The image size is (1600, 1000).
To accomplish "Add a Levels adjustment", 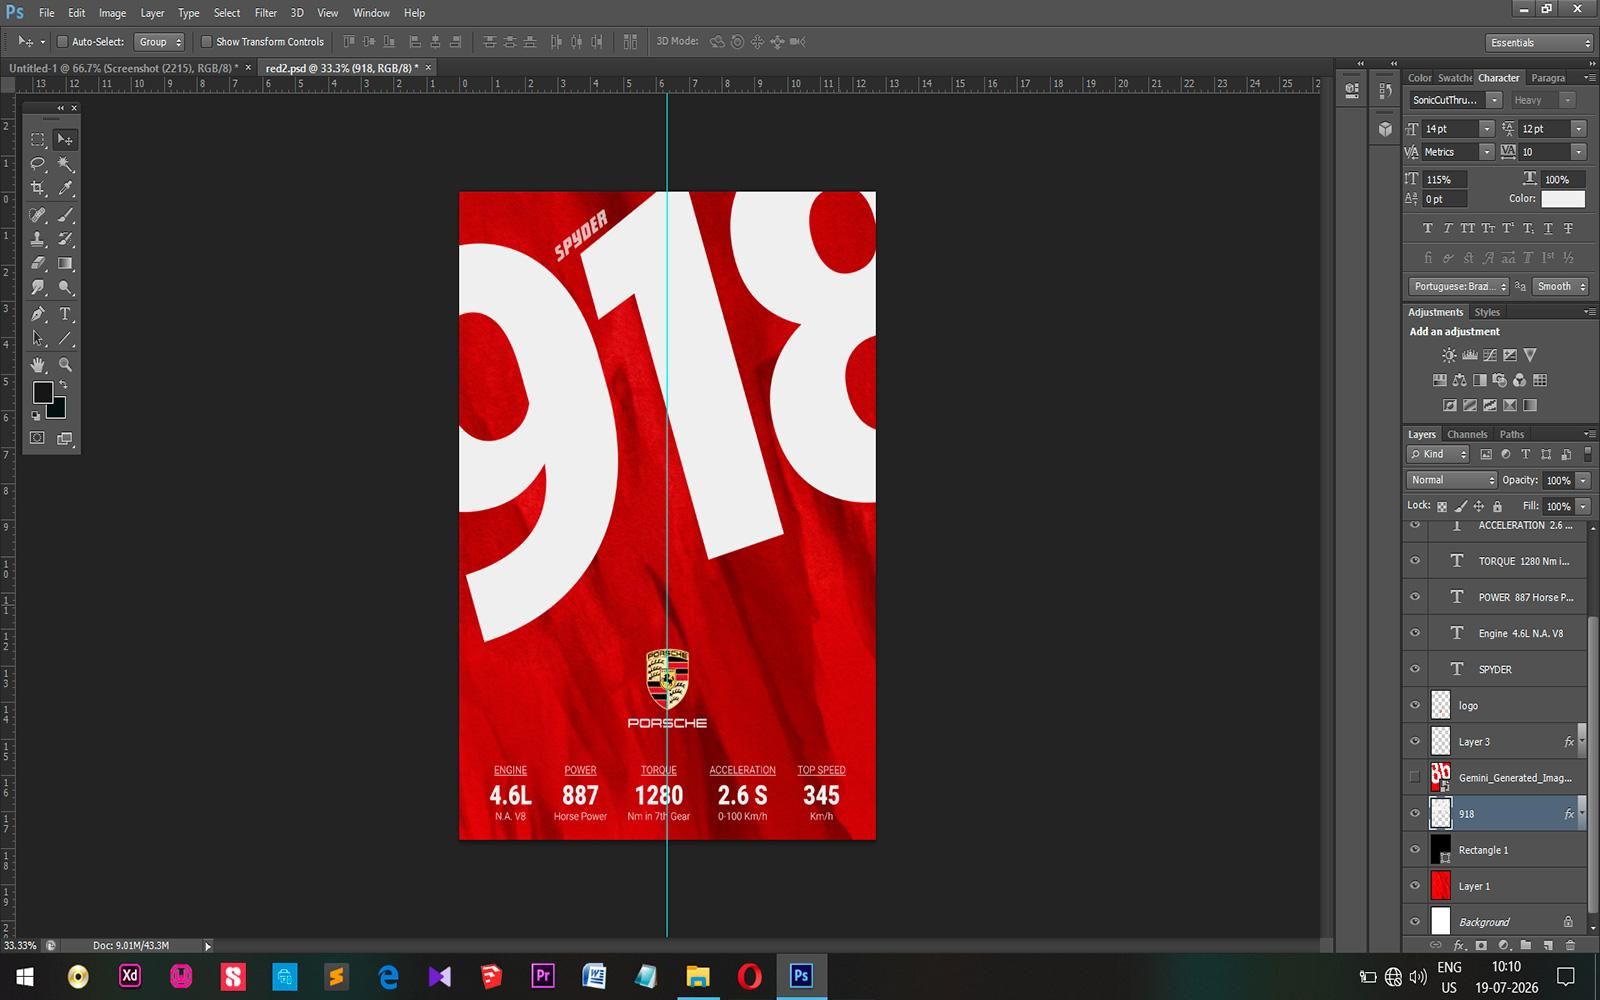I will (1469, 355).
